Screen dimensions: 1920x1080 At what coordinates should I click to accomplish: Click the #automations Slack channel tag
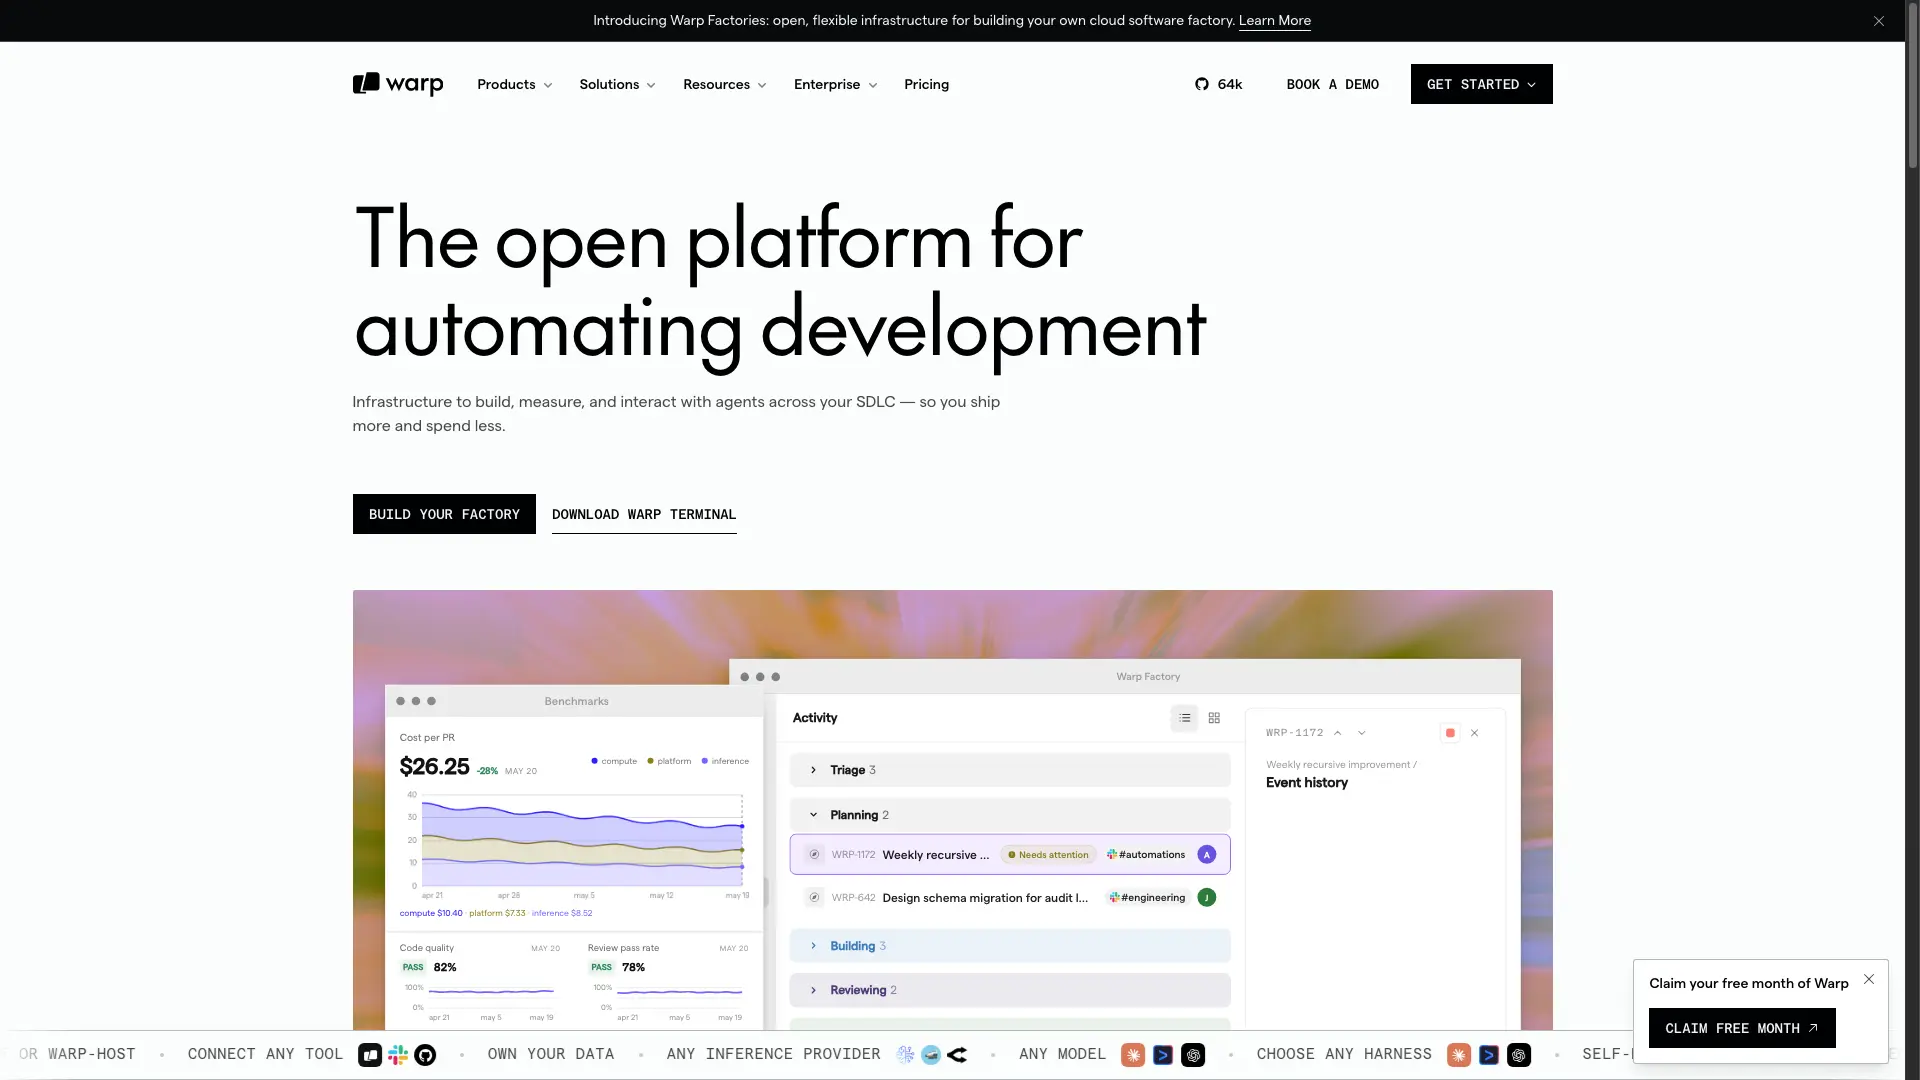pos(1146,855)
